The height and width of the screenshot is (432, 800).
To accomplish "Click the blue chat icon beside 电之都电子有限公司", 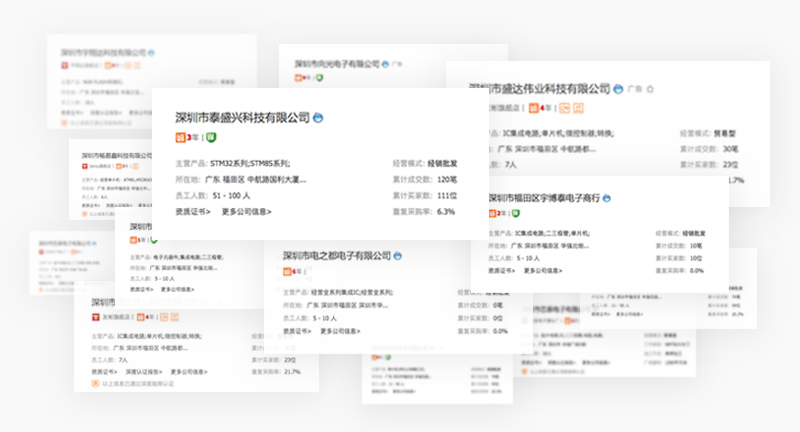I will tap(397, 256).
